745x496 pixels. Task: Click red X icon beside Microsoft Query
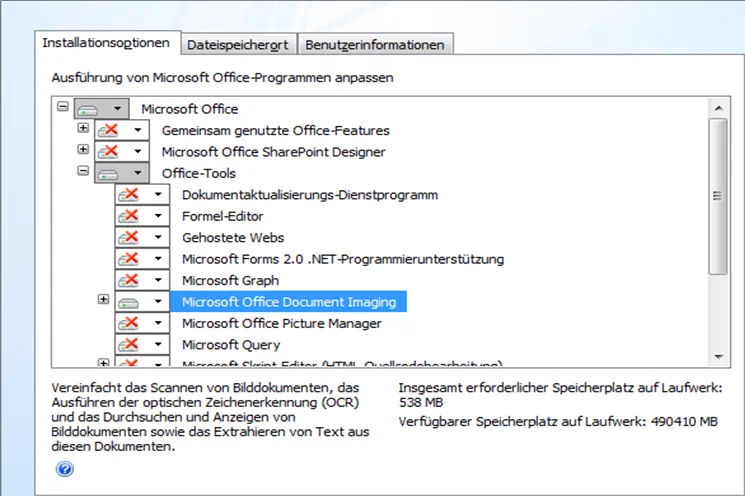(129, 344)
